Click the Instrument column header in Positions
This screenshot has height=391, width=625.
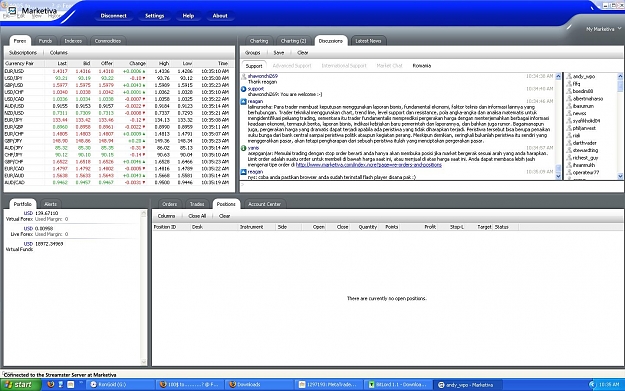[x=257, y=227]
